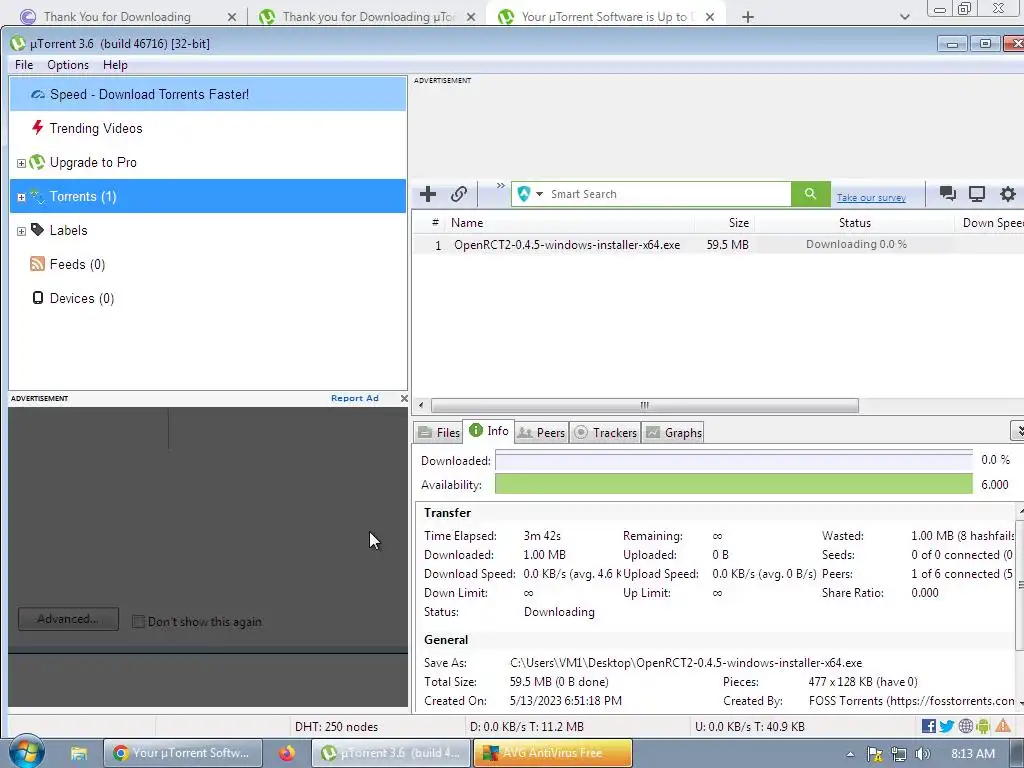The height and width of the screenshot is (768, 1024).
Task: Open the Help menu
Action: pos(115,65)
